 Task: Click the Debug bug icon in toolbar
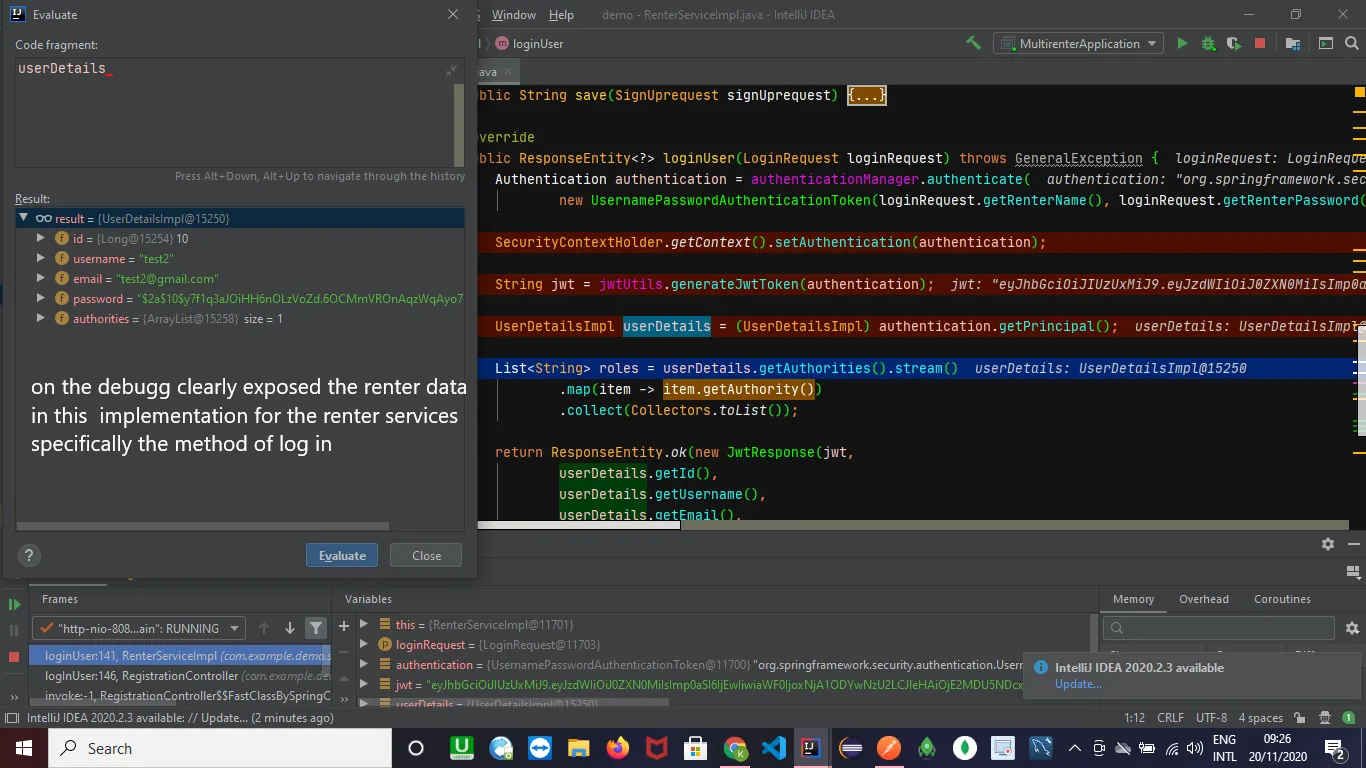coord(1208,43)
